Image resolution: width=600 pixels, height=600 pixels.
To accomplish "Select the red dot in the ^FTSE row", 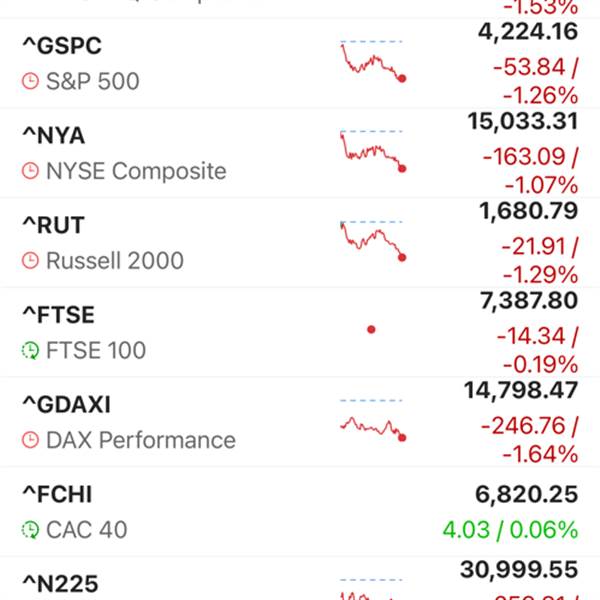I will (371, 329).
